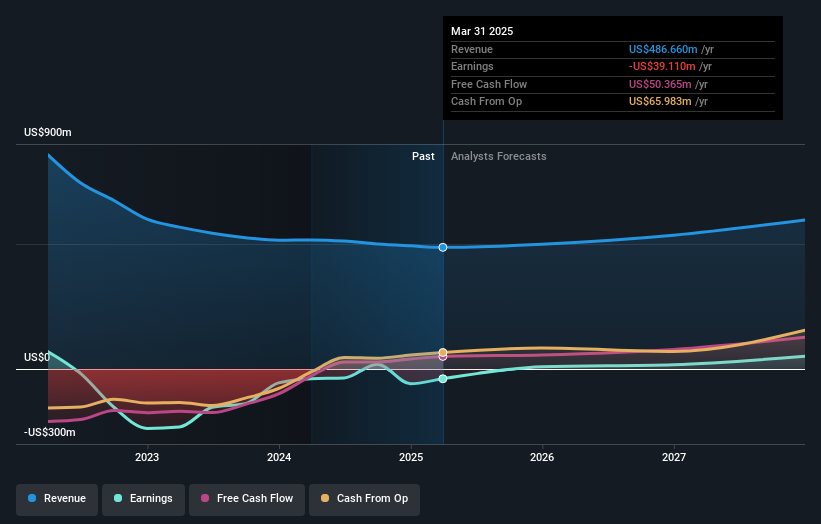
Task: Click the 2023 x-axis label
Action: click(x=147, y=457)
